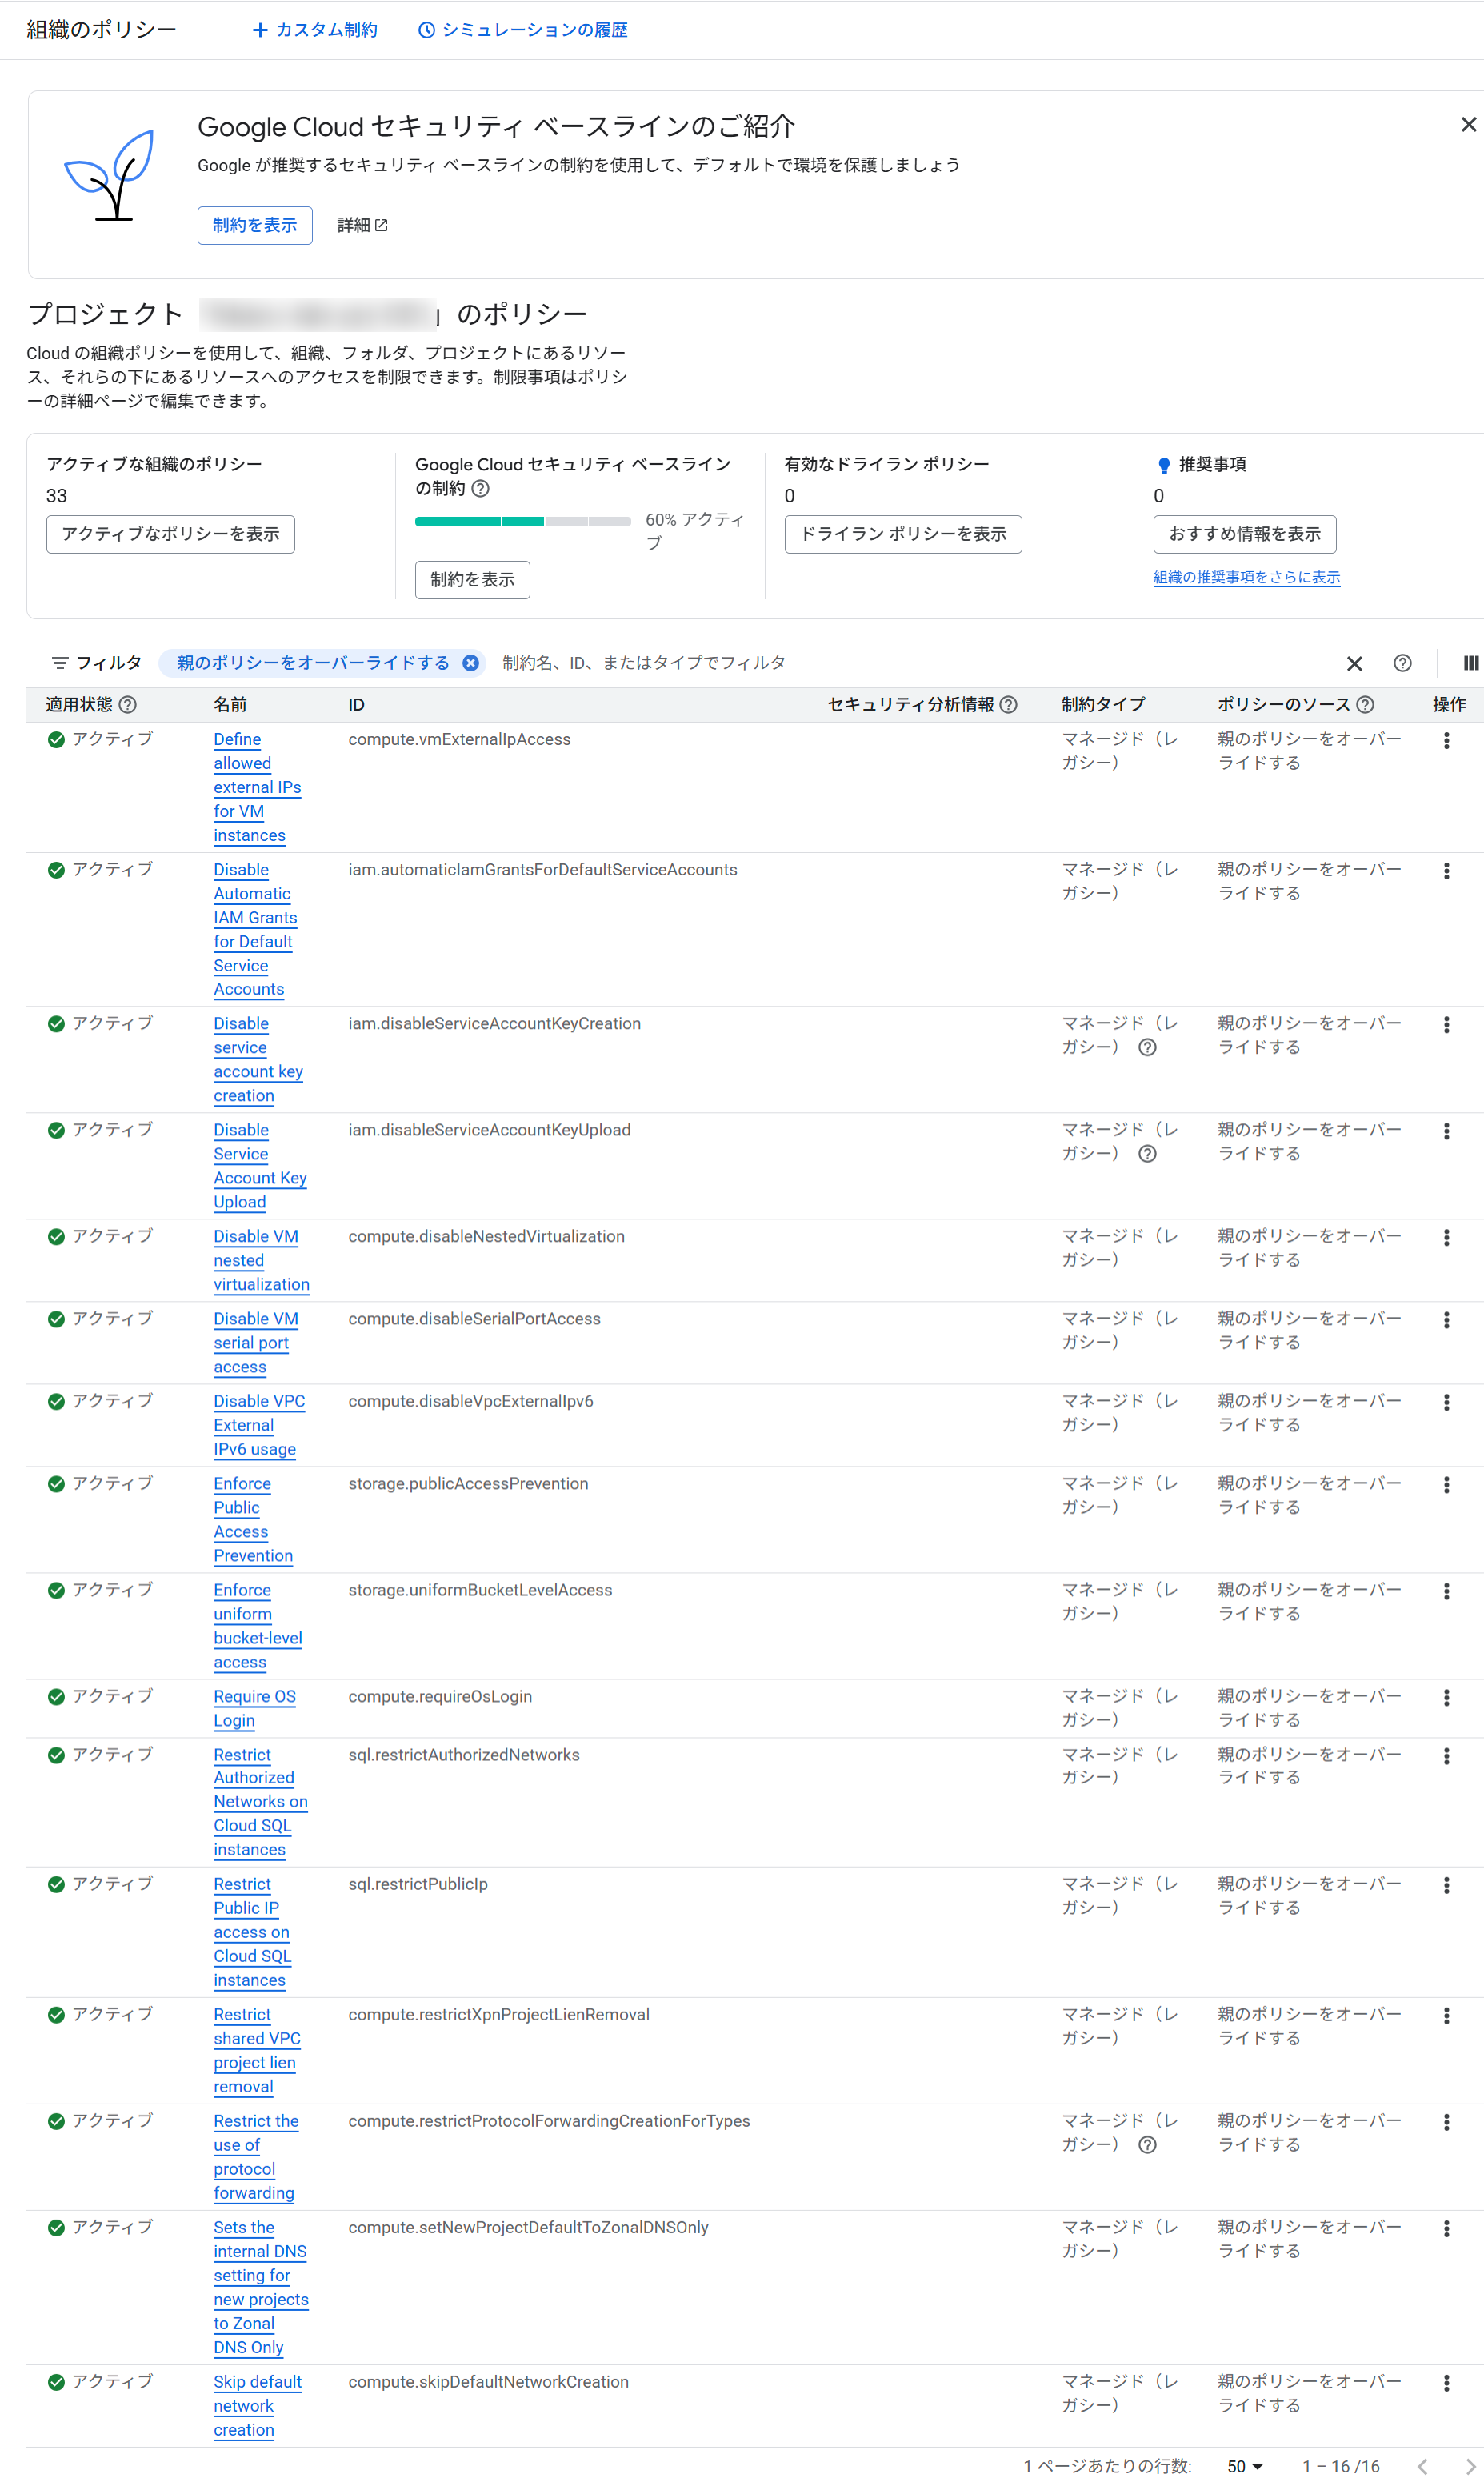
Task: Click the baseline 60% progress bar
Action: pyautogui.click(x=522, y=521)
